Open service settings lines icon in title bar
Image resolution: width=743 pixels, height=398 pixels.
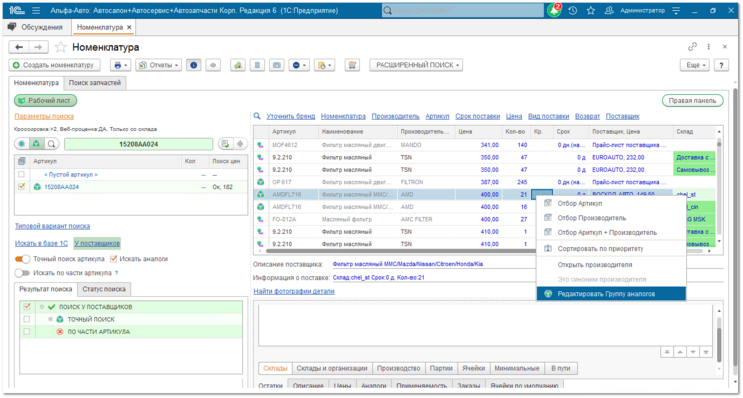[x=676, y=10]
